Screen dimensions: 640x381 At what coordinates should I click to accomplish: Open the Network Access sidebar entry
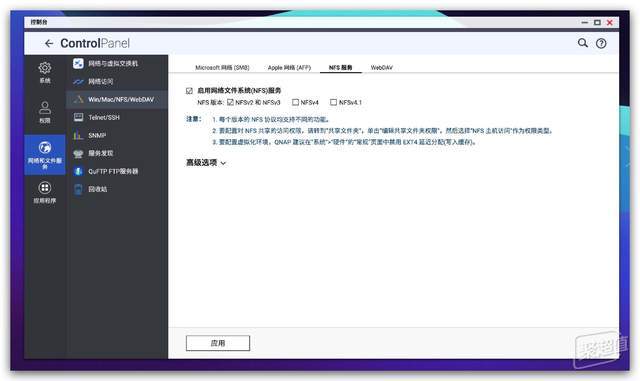pos(117,82)
